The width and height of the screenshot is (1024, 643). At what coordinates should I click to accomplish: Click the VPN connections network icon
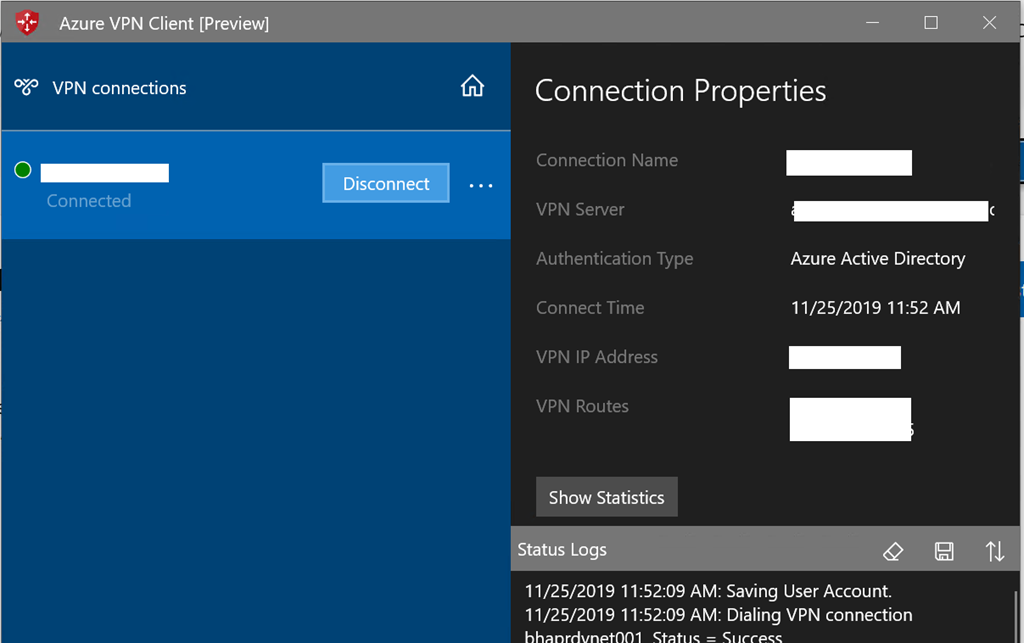pyautogui.click(x=26, y=88)
